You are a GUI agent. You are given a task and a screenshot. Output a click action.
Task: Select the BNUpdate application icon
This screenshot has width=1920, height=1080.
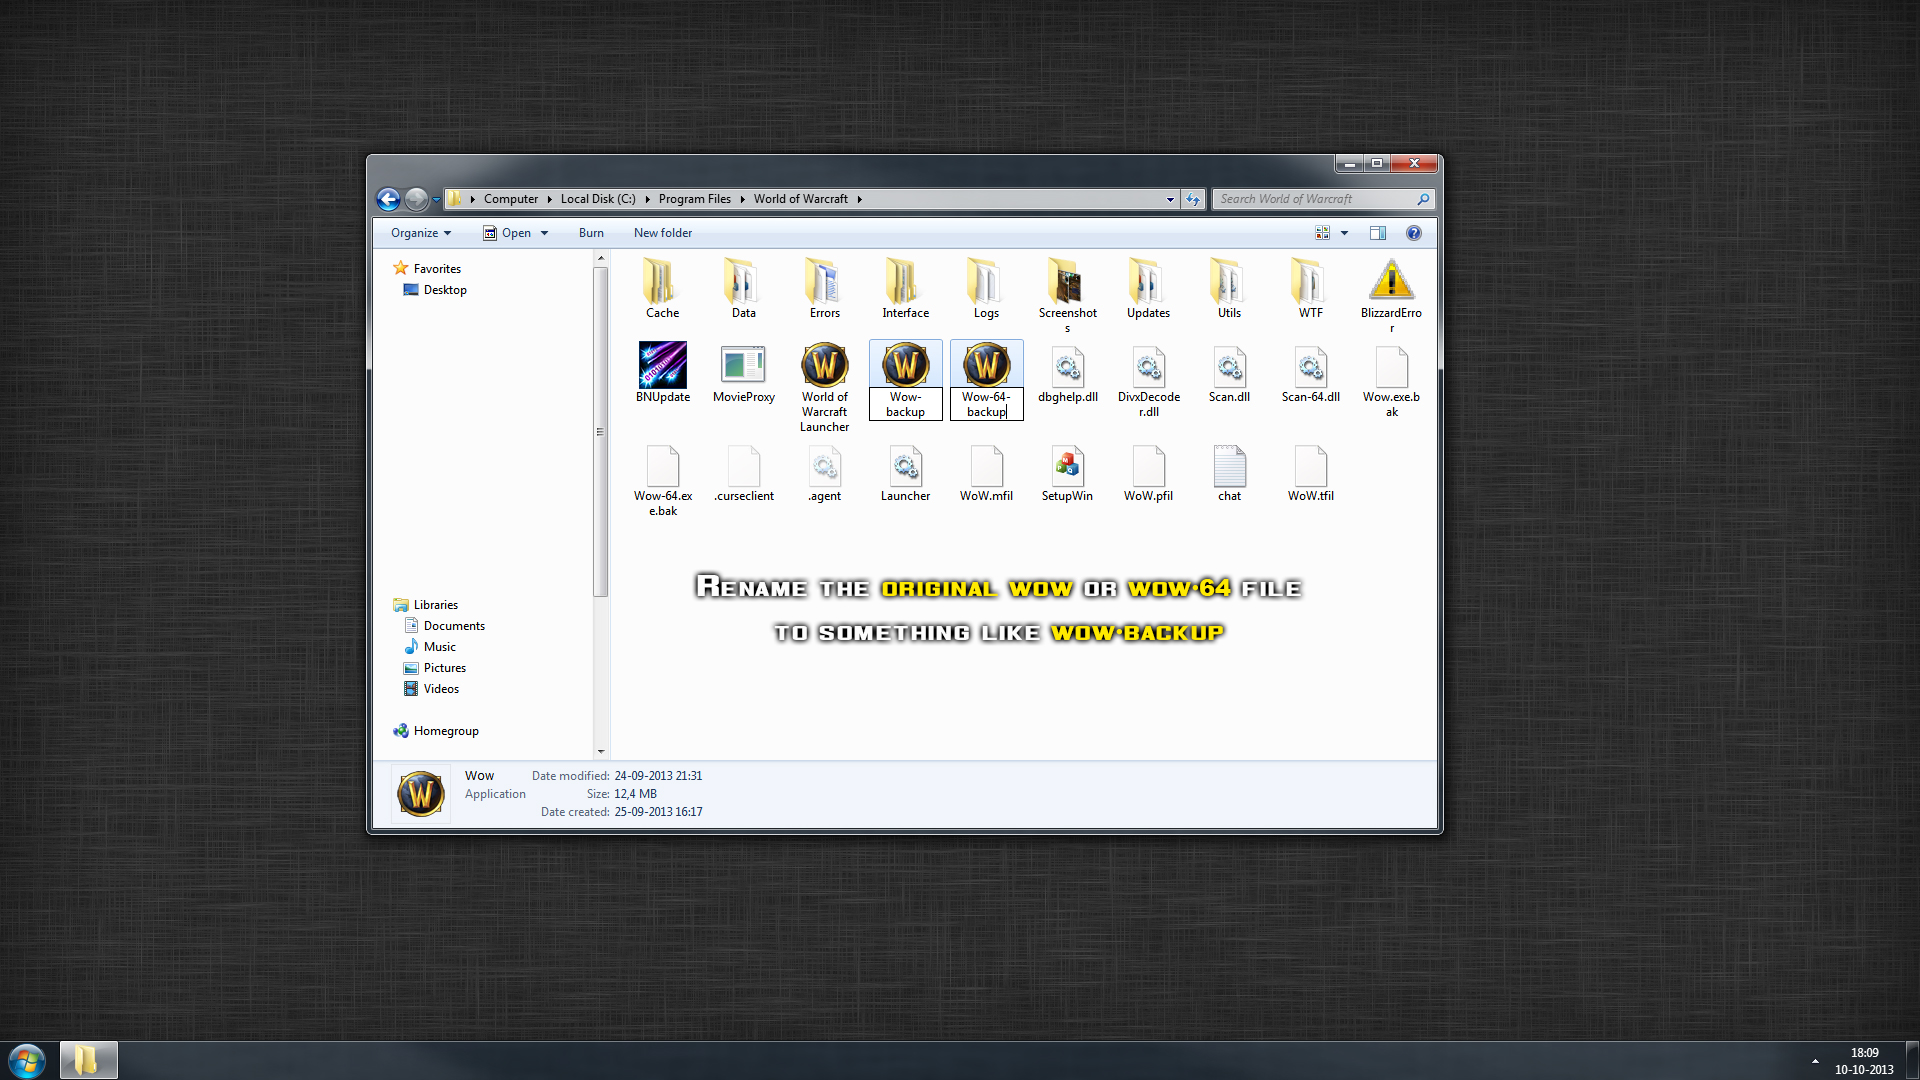tap(662, 365)
